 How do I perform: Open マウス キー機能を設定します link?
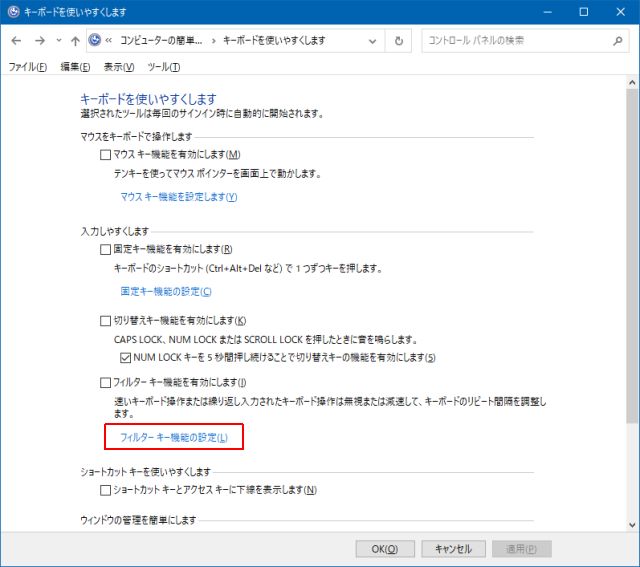[x=178, y=197]
